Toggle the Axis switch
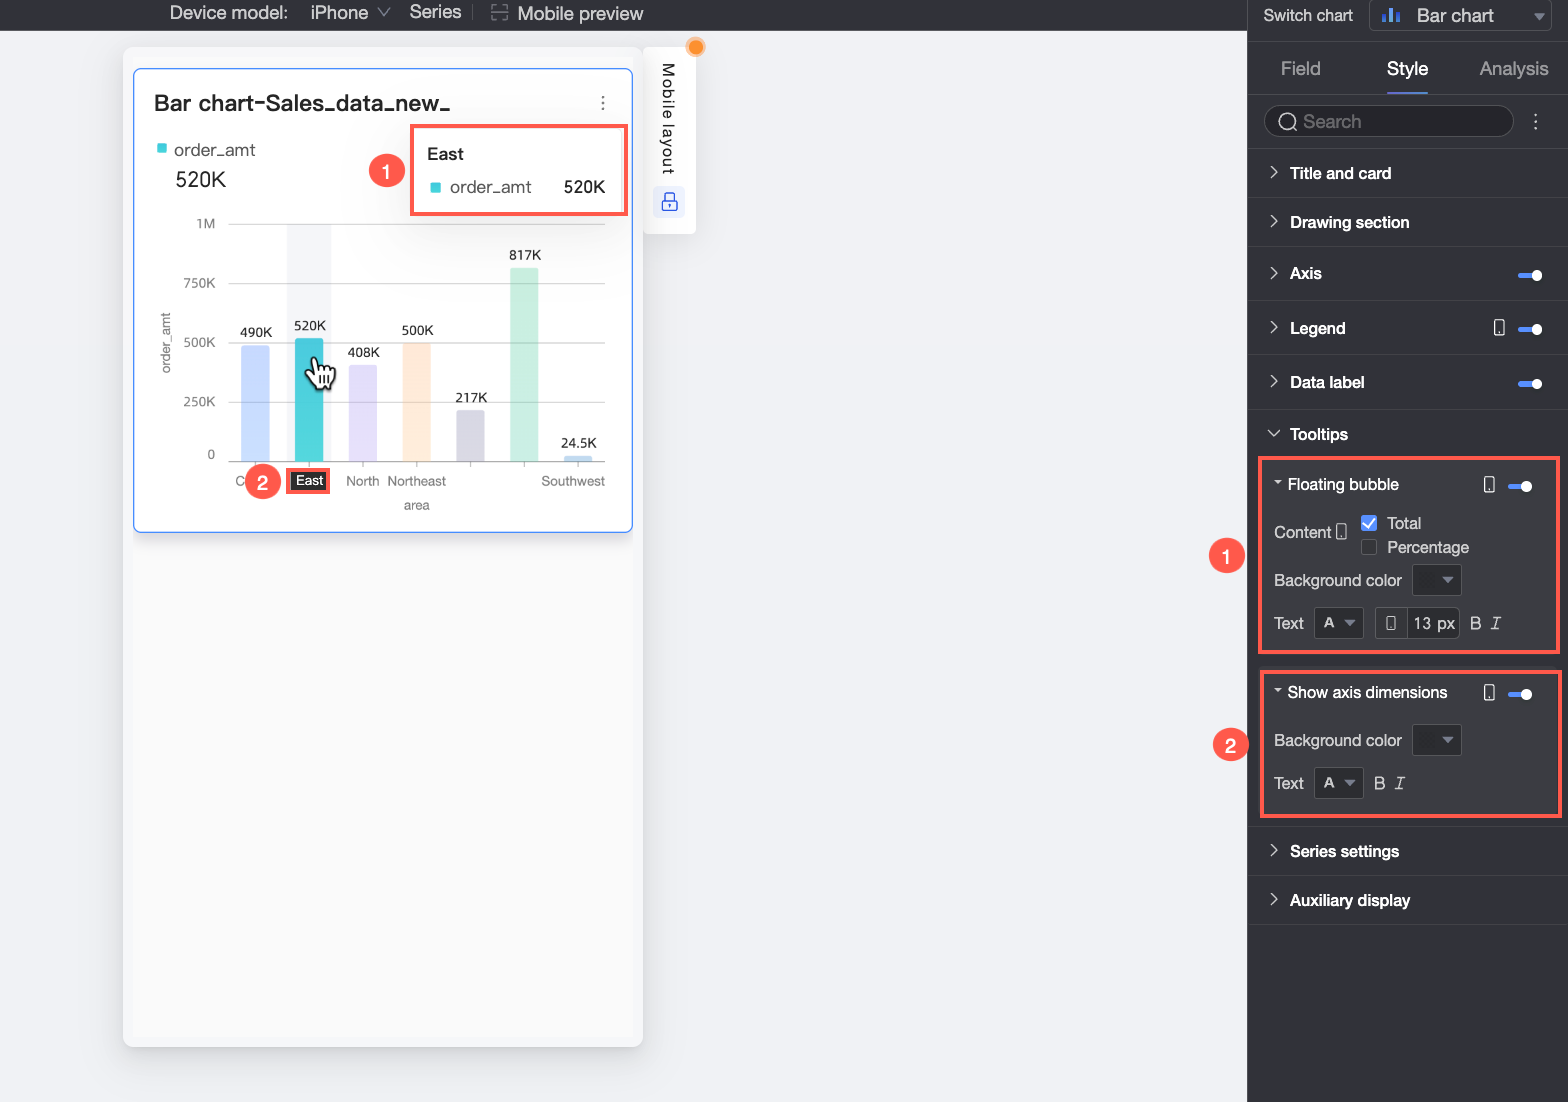Viewport: 1568px width, 1102px height. pyautogui.click(x=1530, y=275)
